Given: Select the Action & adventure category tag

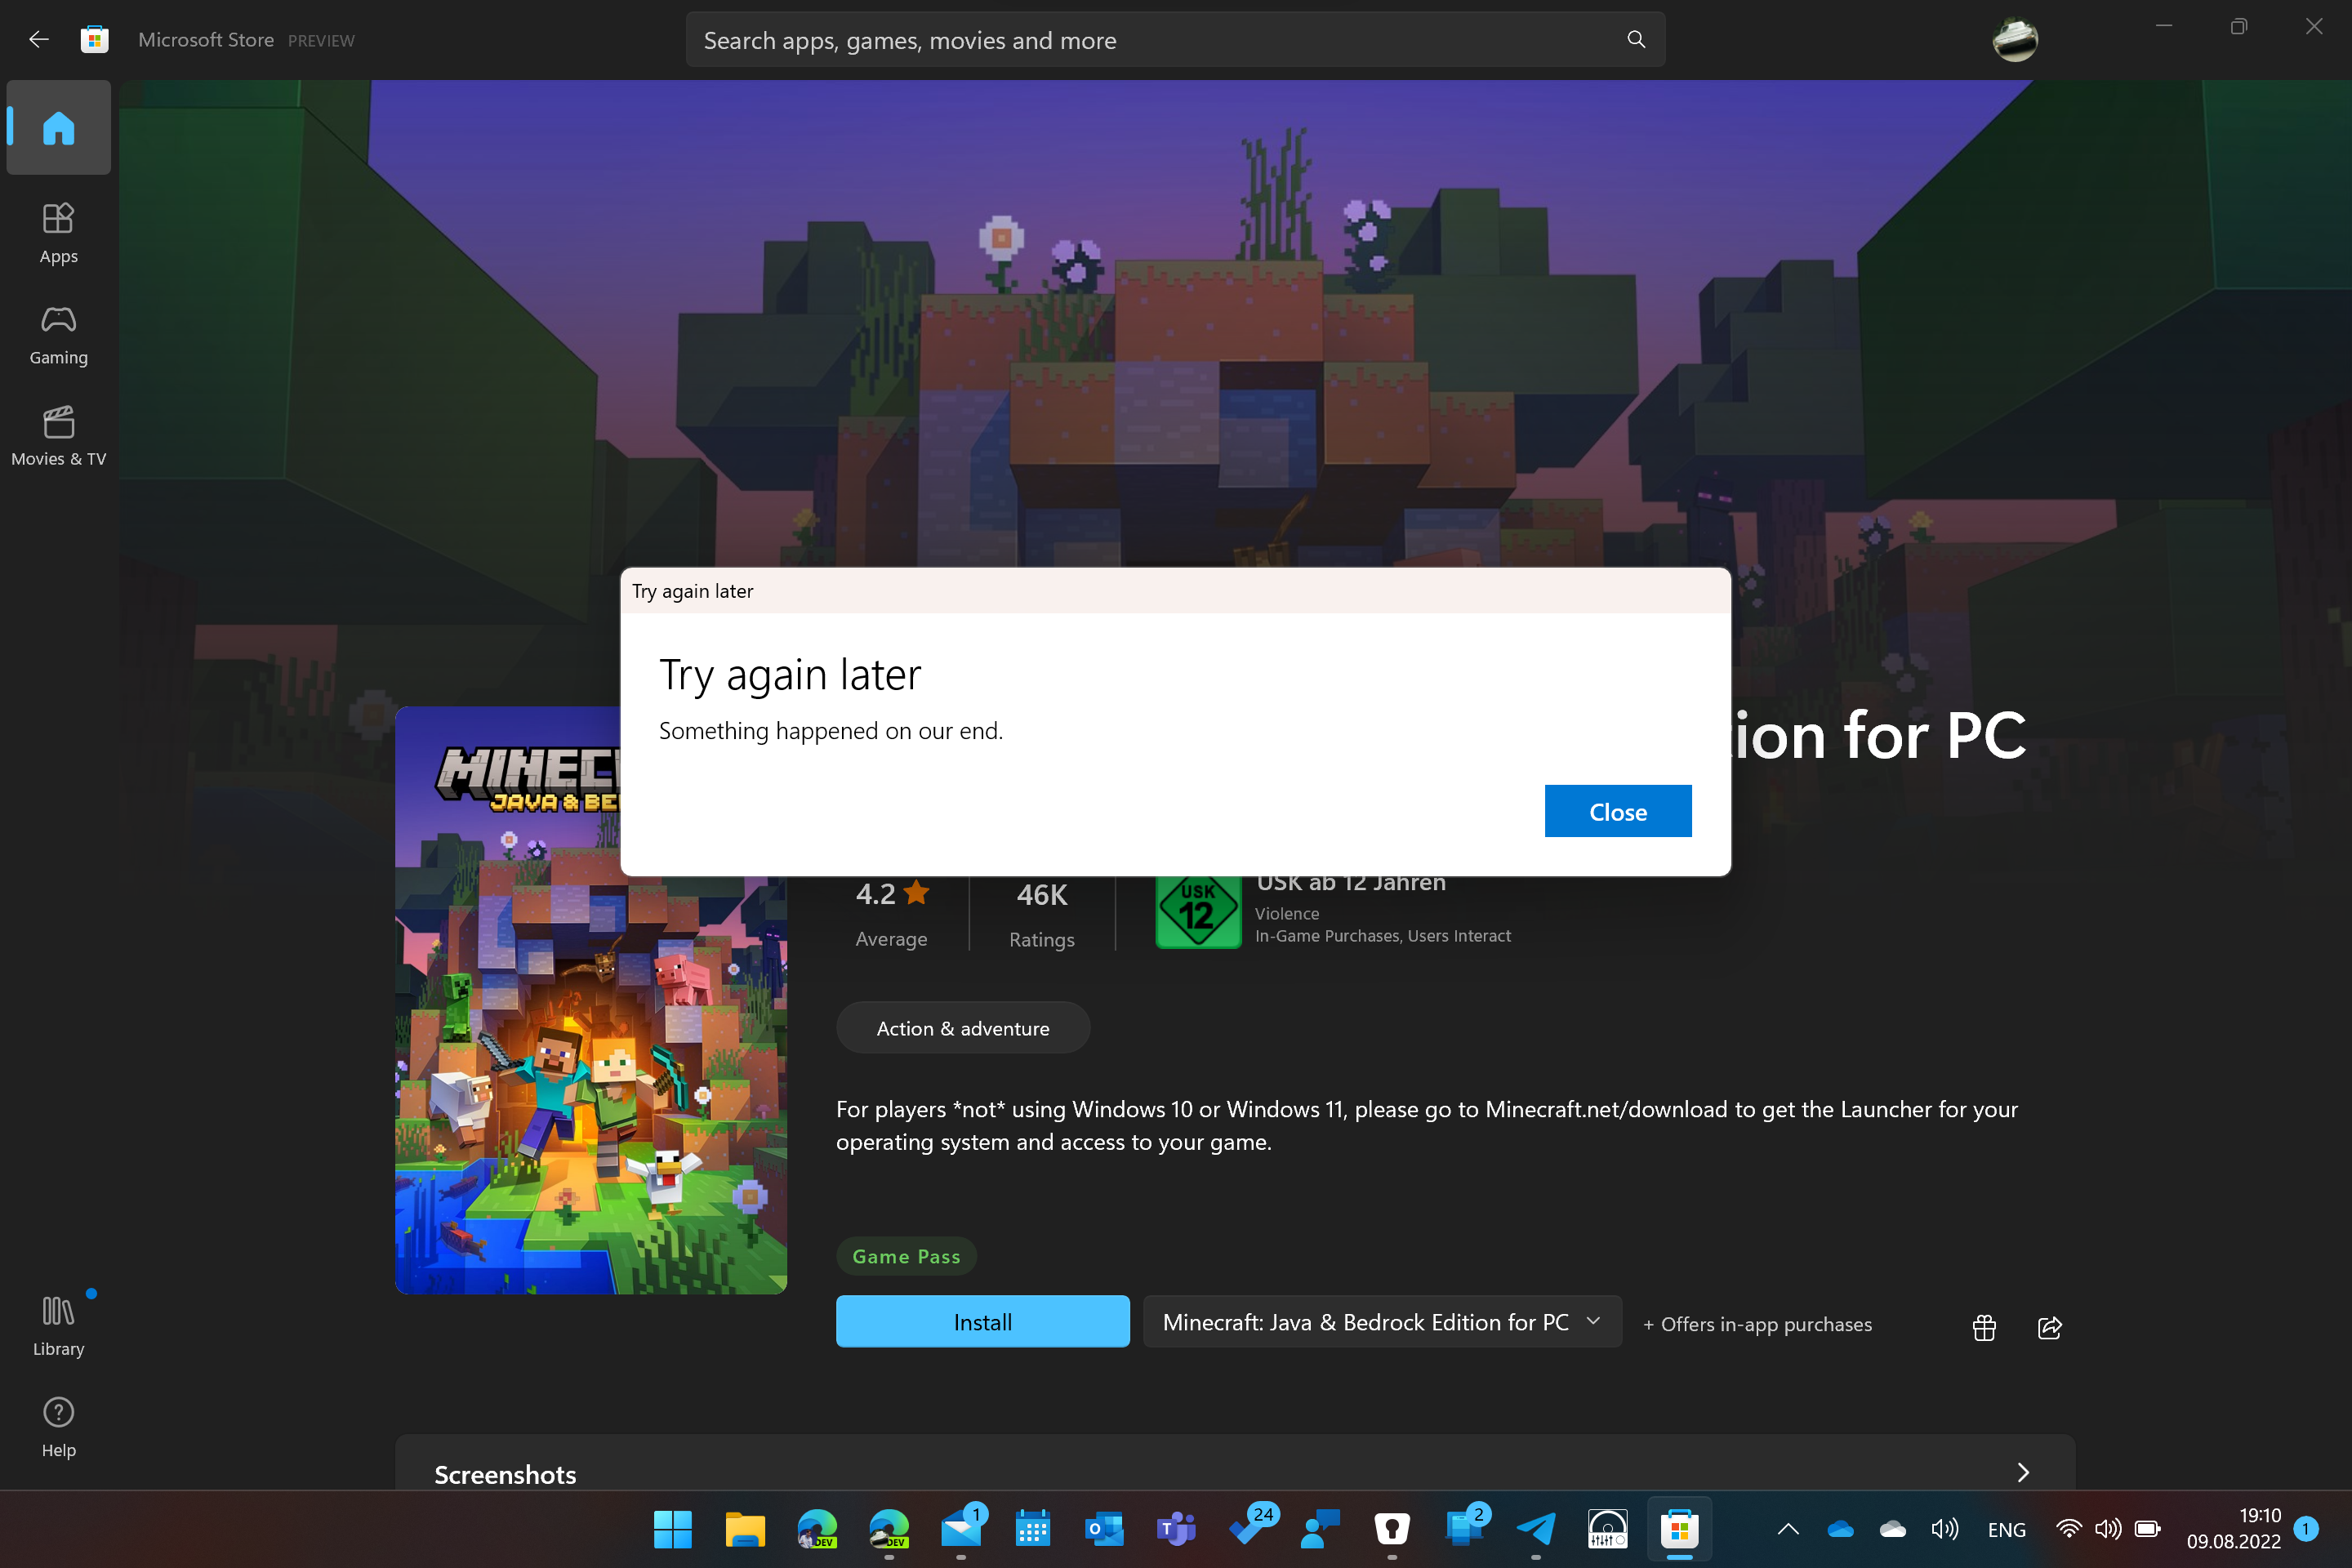Looking at the screenshot, I should [962, 1028].
